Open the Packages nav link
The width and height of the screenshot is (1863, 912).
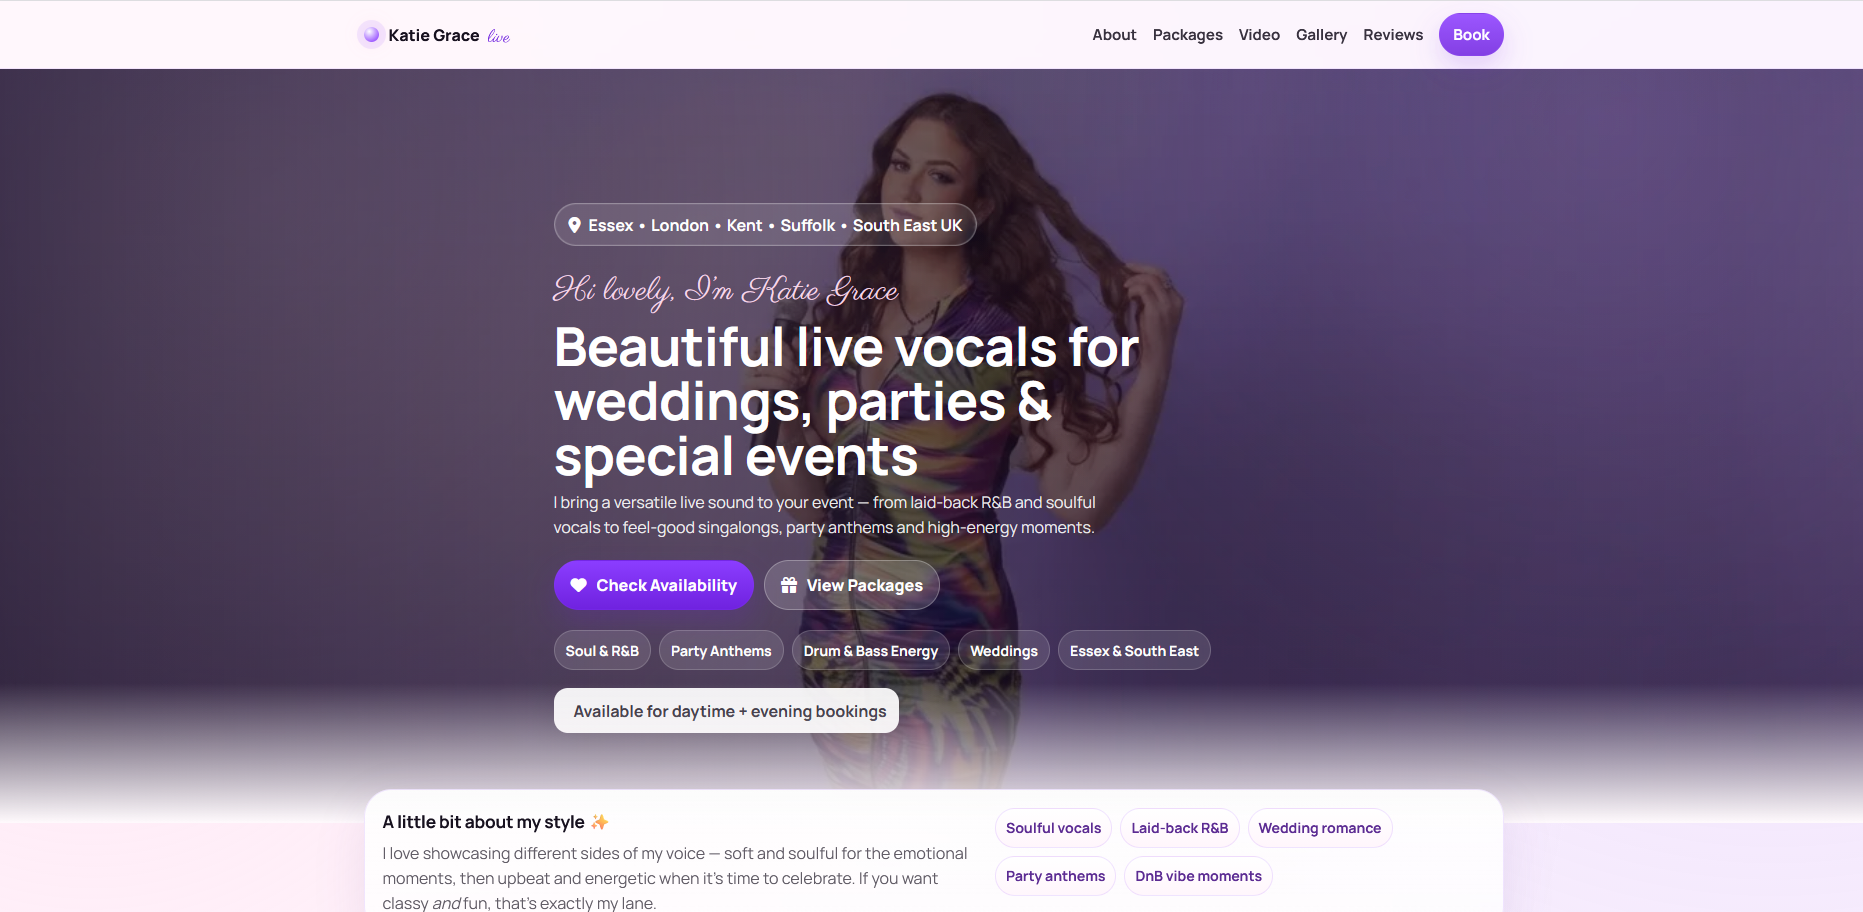coord(1187,35)
